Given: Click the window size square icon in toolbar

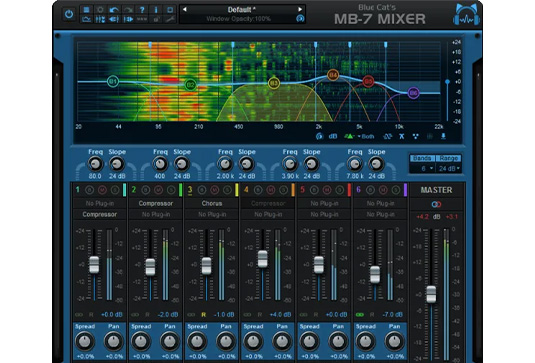Looking at the screenshot, I should [170, 10].
